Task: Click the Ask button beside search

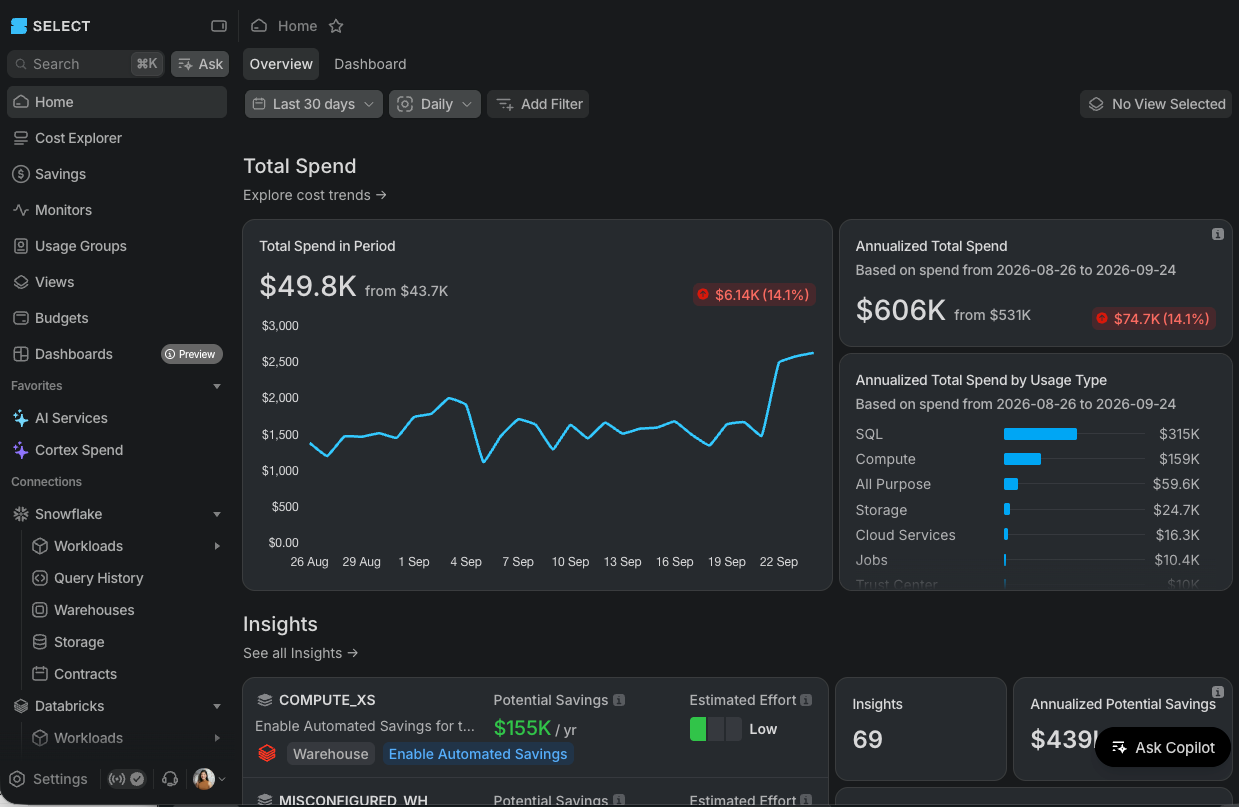Action: pos(200,64)
